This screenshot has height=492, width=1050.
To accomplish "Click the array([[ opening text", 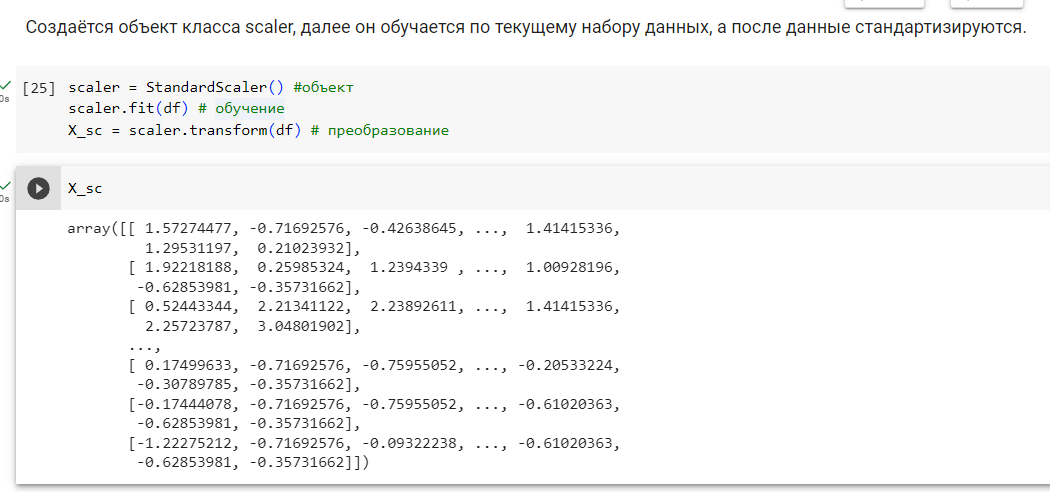I will click(101, 230).
